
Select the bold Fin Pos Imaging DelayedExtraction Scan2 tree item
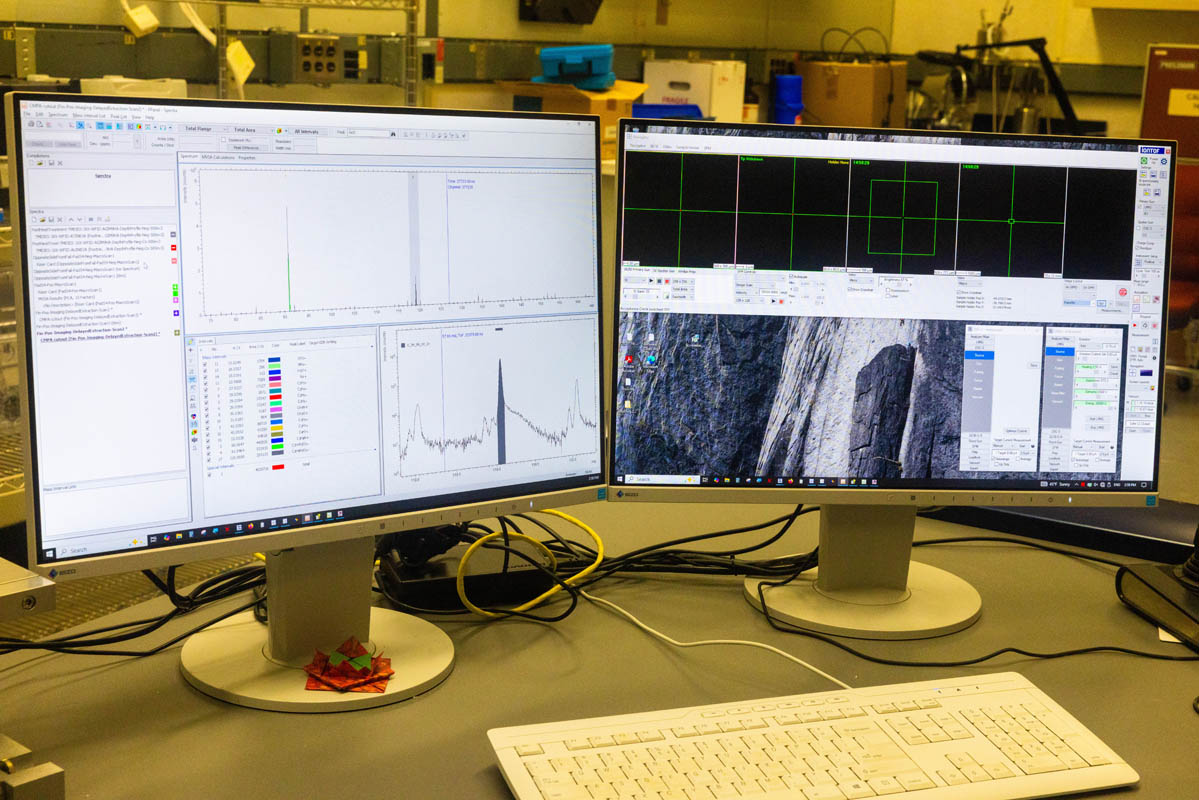tap(82, 332)
